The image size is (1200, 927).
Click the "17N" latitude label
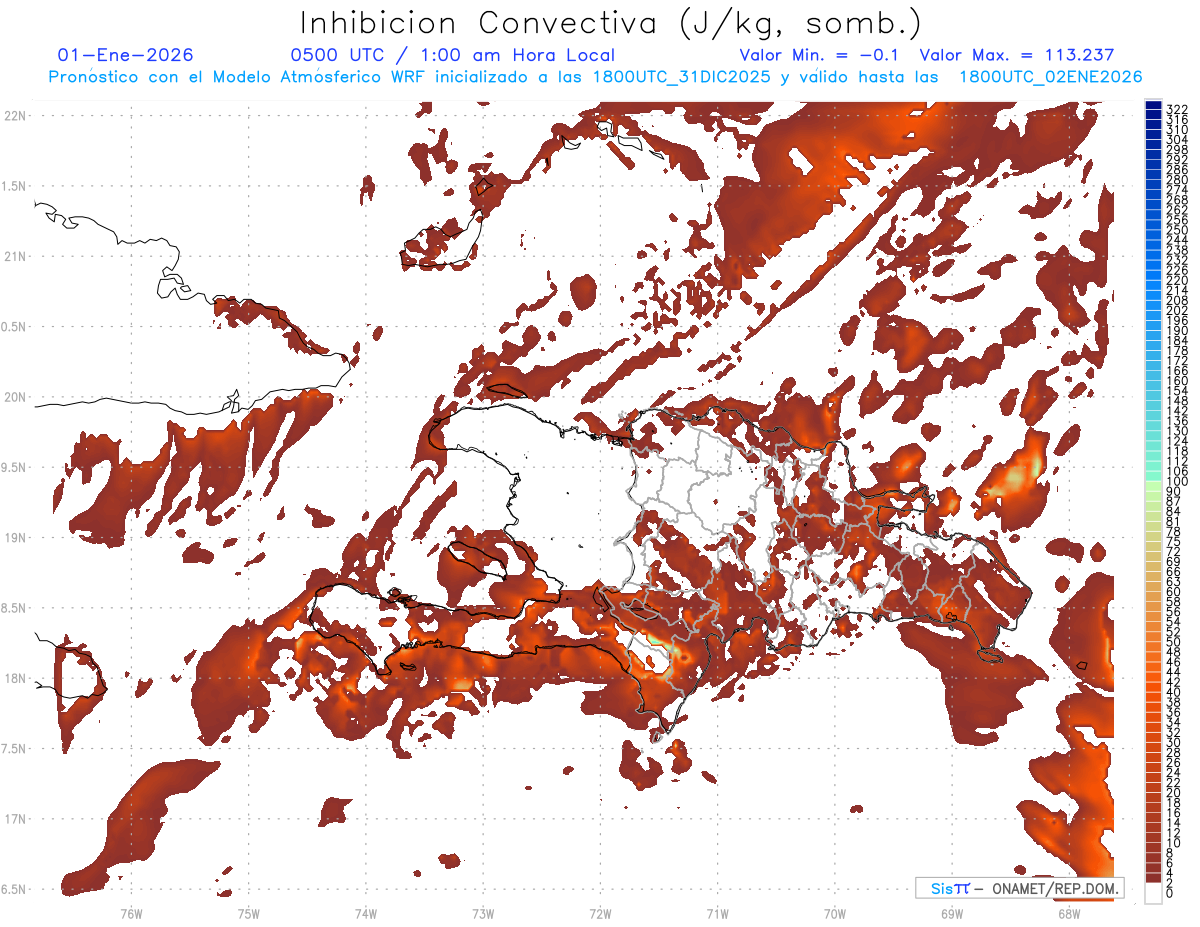pos(15,819)
